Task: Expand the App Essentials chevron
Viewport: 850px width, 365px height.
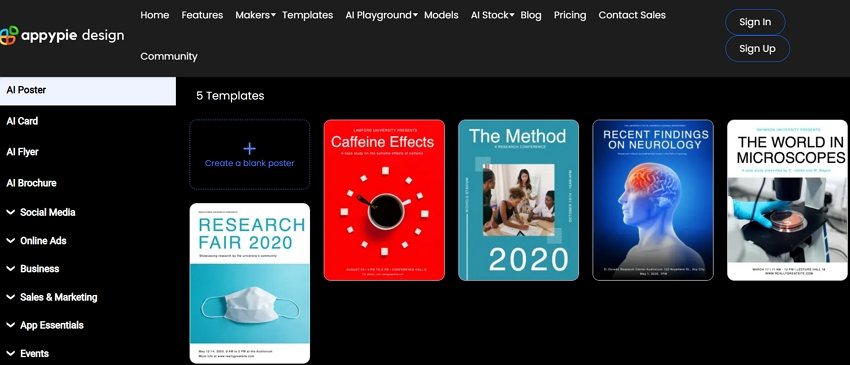Action: (x=10, y=325)
